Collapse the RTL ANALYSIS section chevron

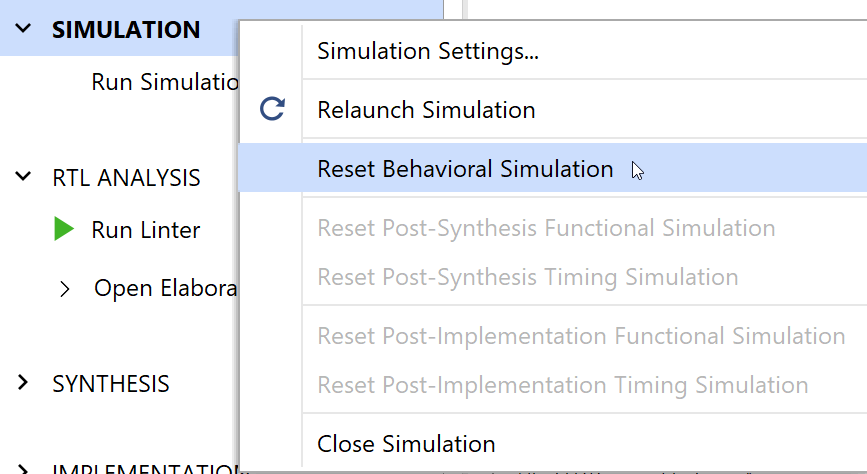(24, 177)
